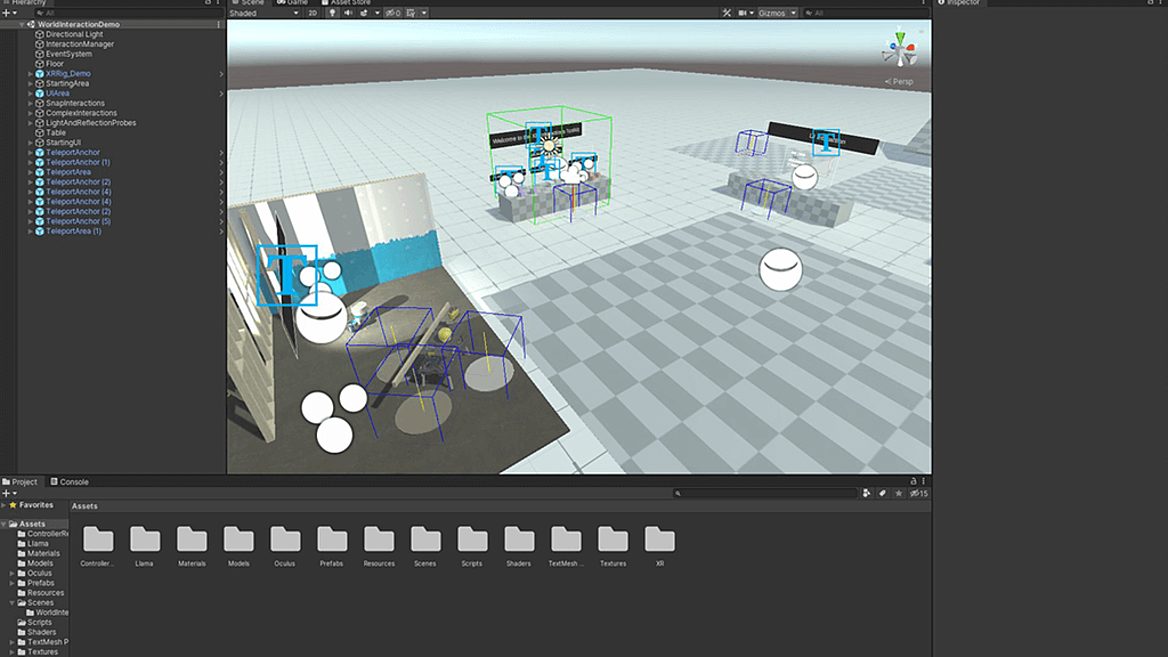Select the Prefabs folder in the Assets grid
The image size is (1168, 657).
332,545
